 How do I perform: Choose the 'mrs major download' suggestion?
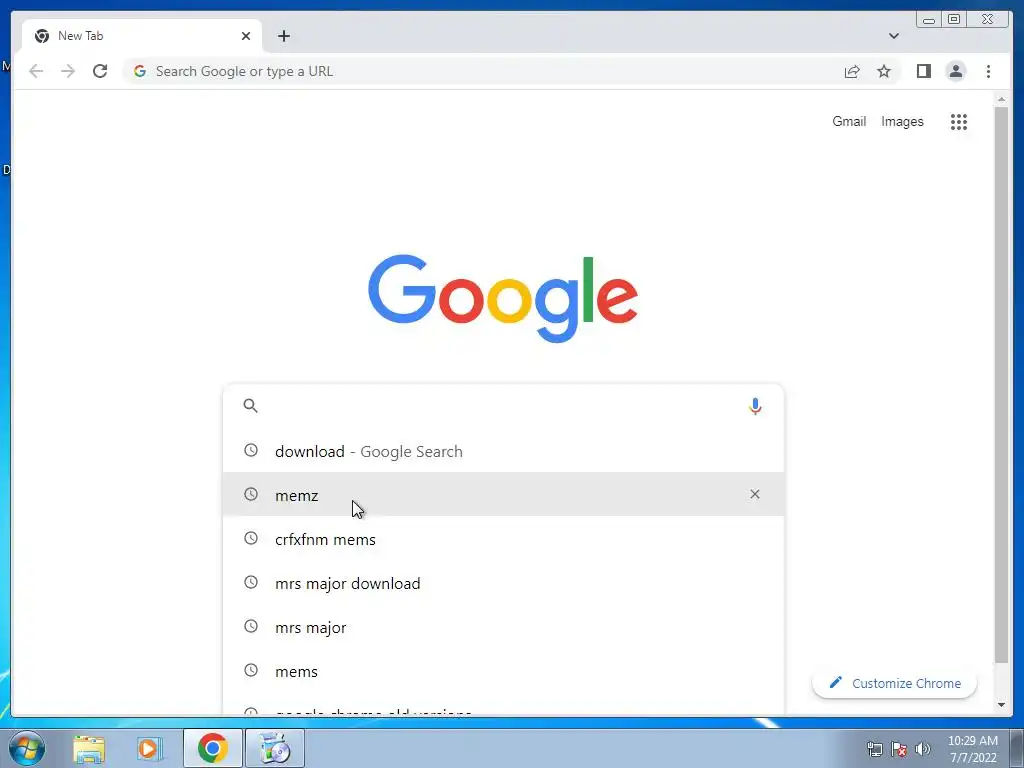pyautogui.click(x=504, y=583)
